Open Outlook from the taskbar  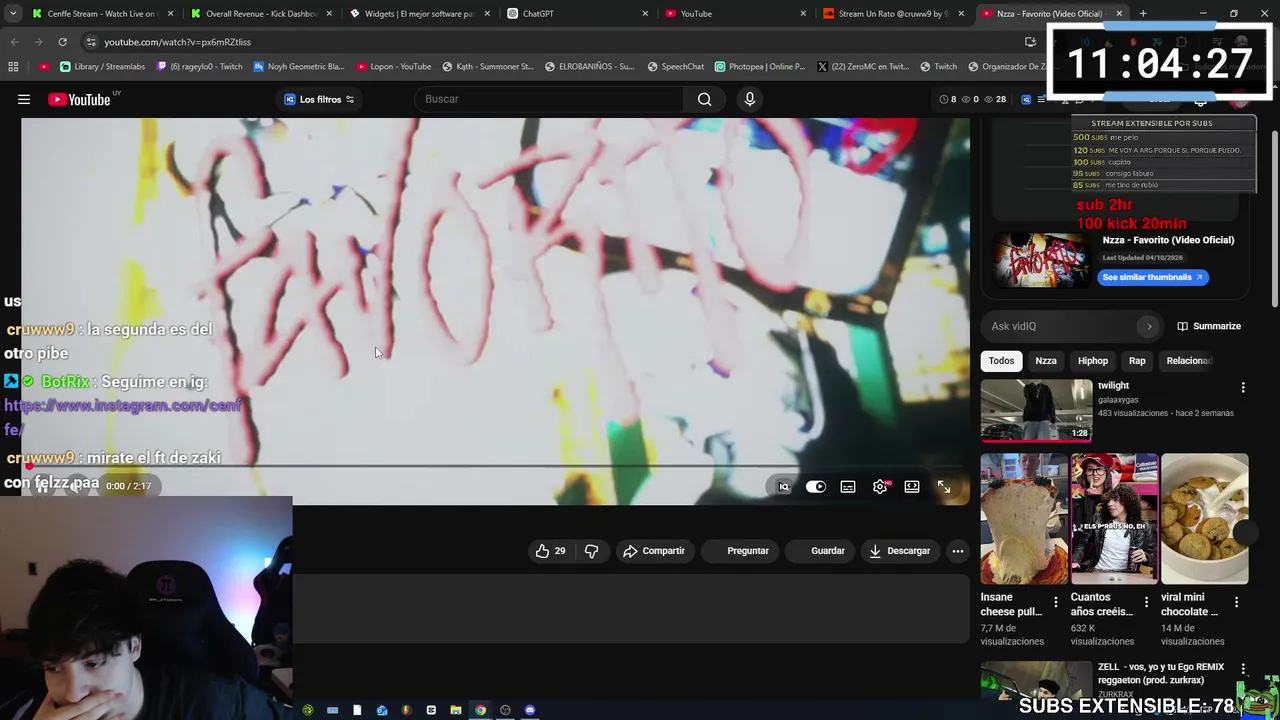(382, 710)
